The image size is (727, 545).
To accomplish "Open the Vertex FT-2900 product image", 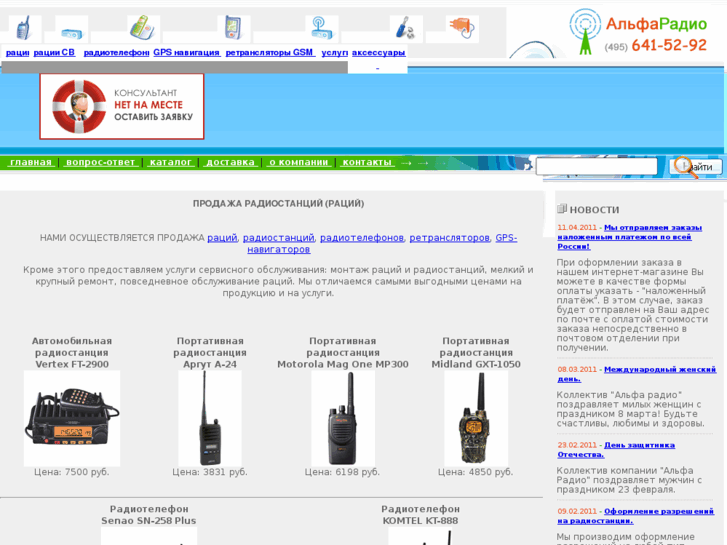I will click(72, 418).
